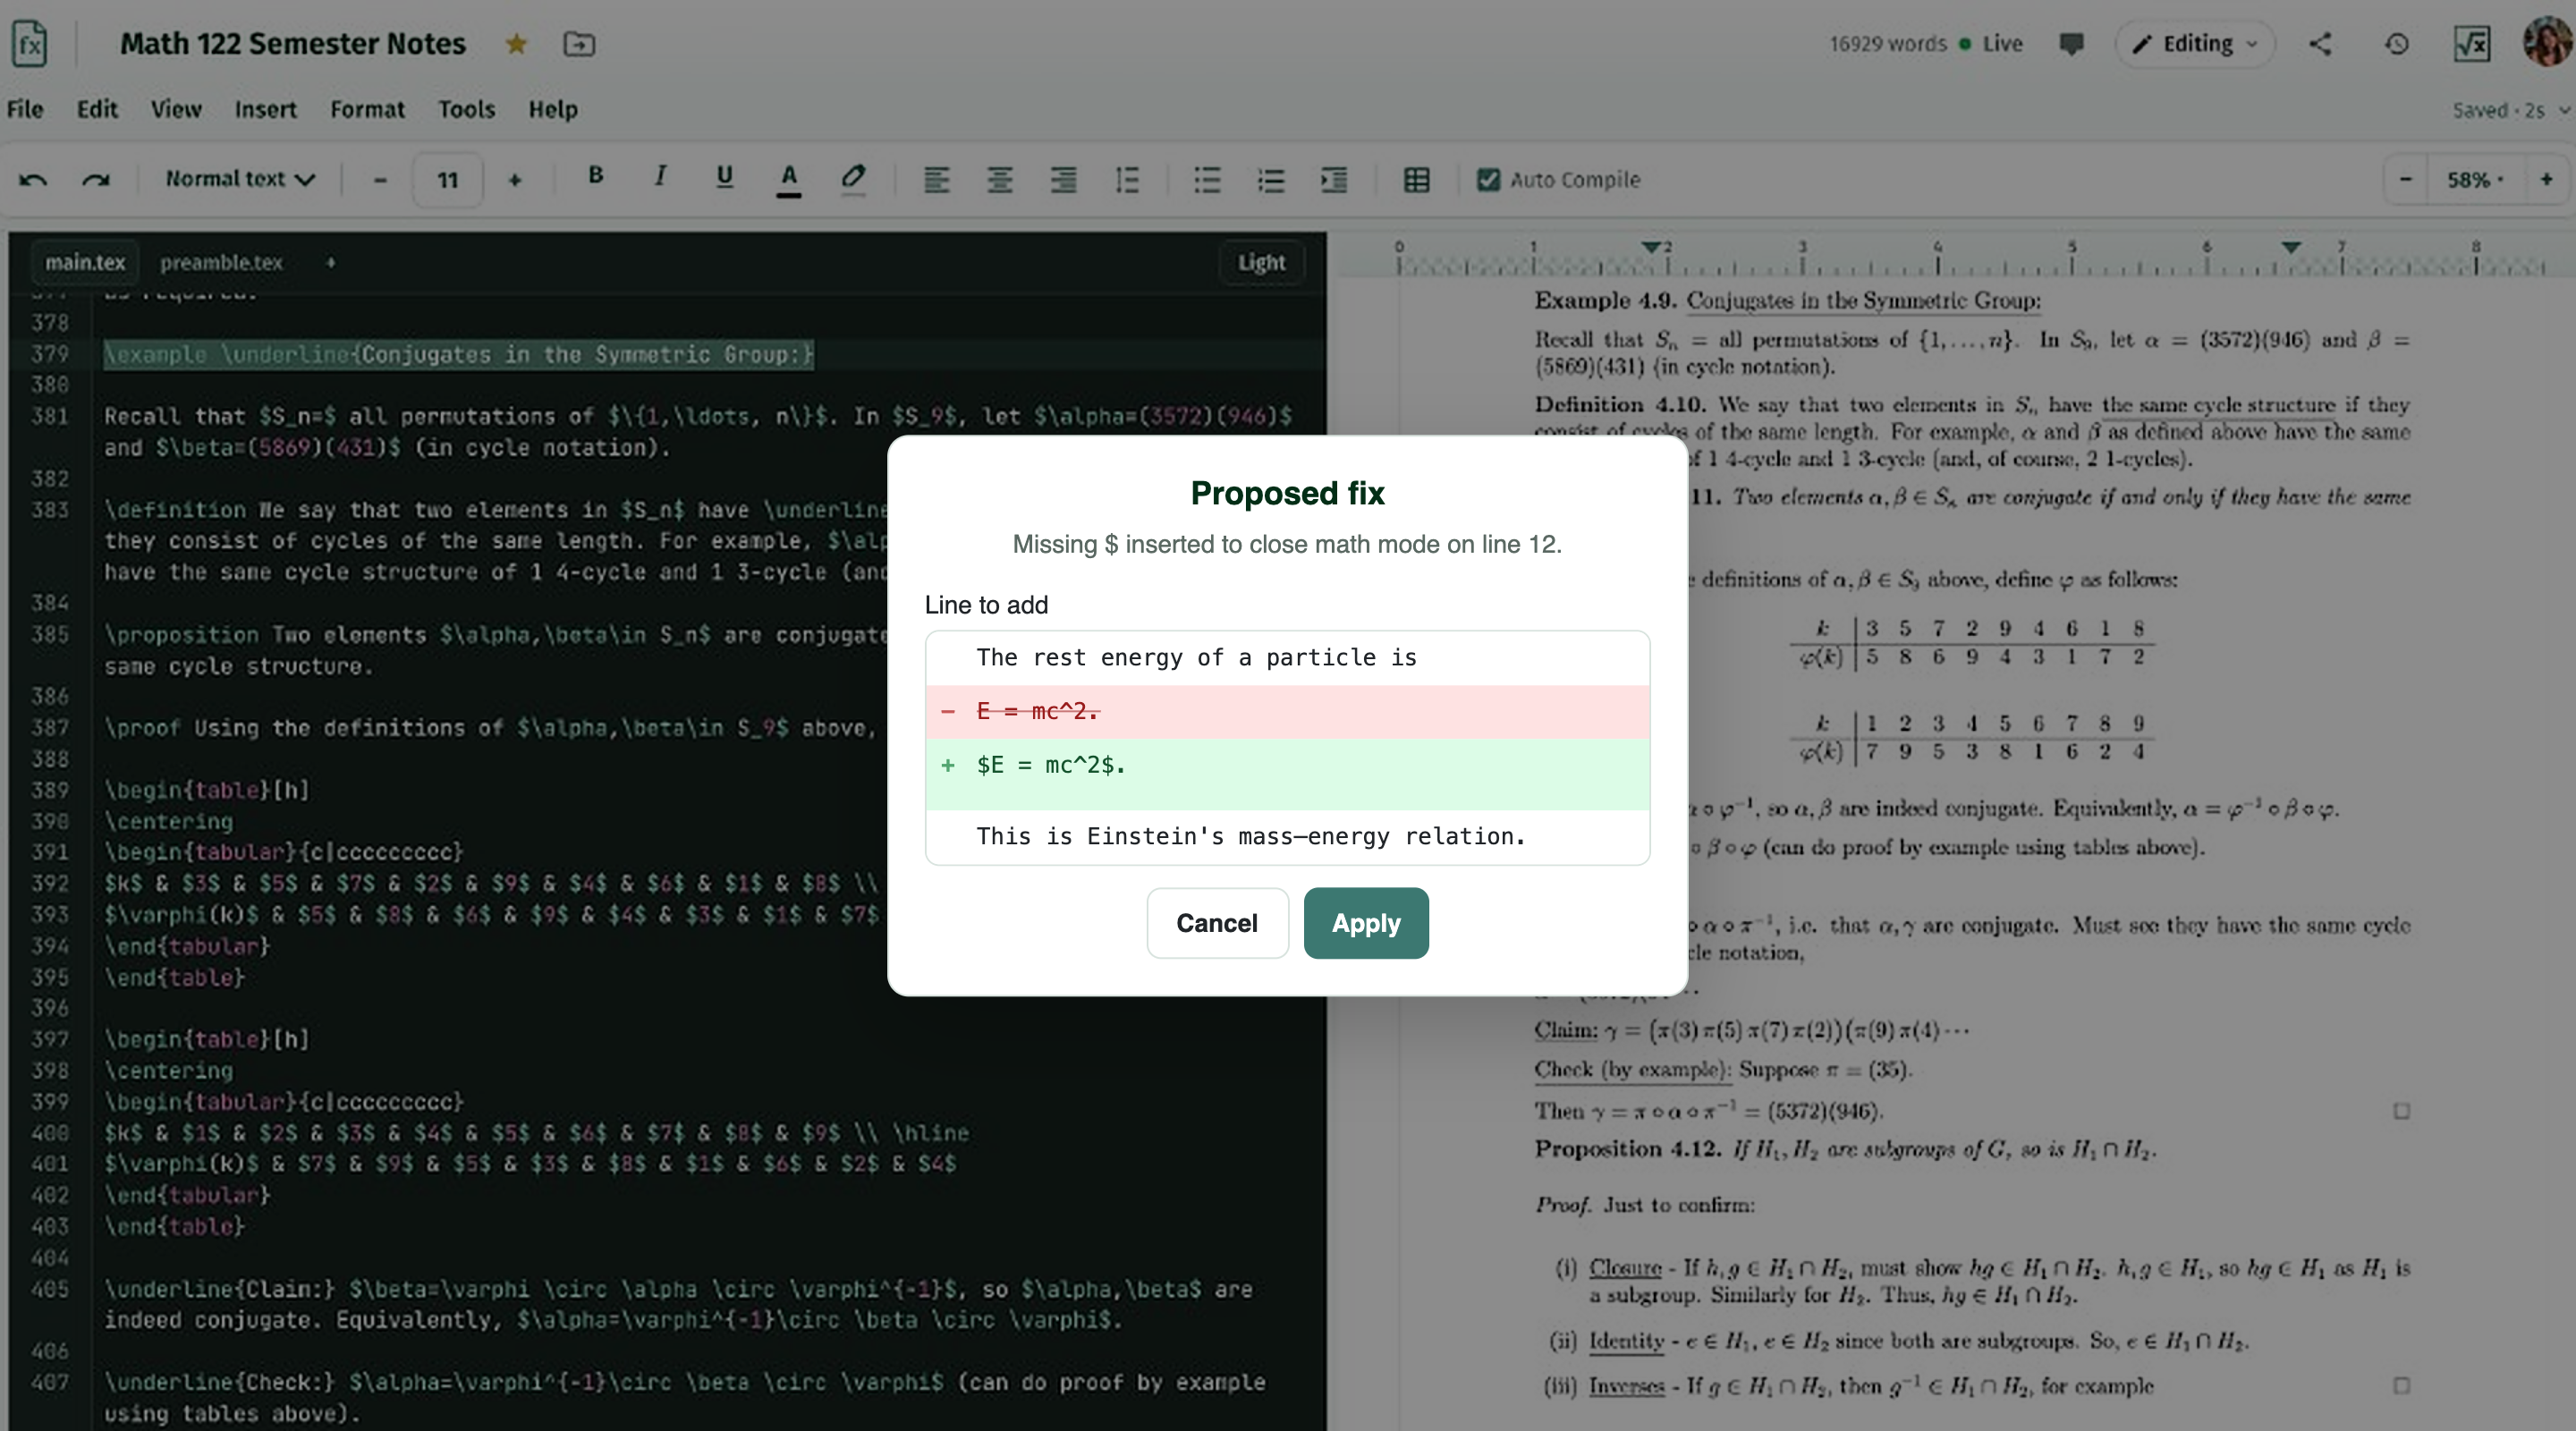Open the Help menu
Screen dimensions: 2576x1431
pyautogui.click(x=553, y=109)
